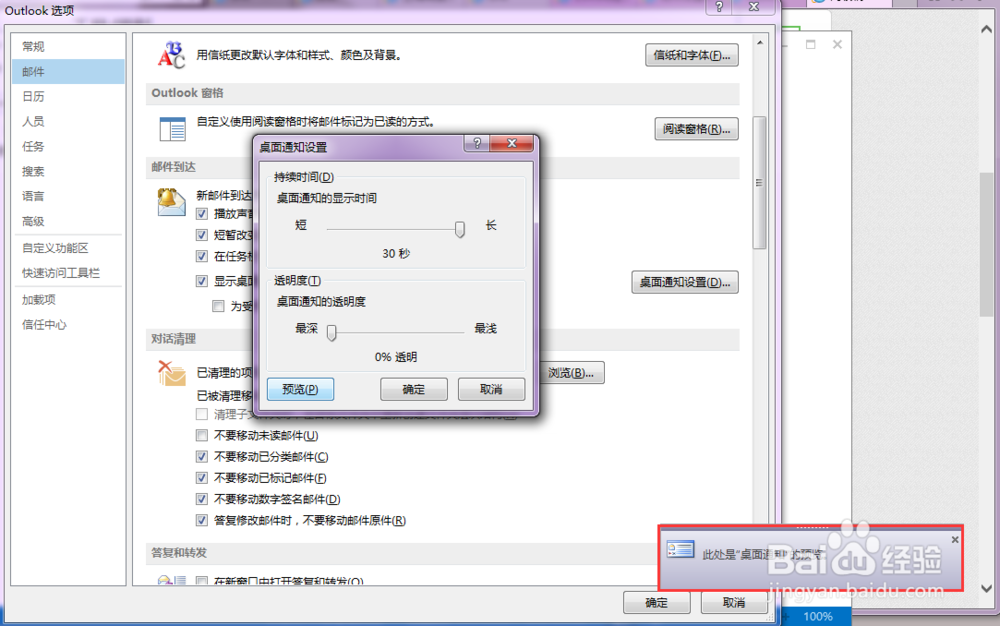Screen dimensions: 1000x626
Task: Toggle the 短暂改变 mouse pointer checkbox
Action: click(x=202, y=235)
